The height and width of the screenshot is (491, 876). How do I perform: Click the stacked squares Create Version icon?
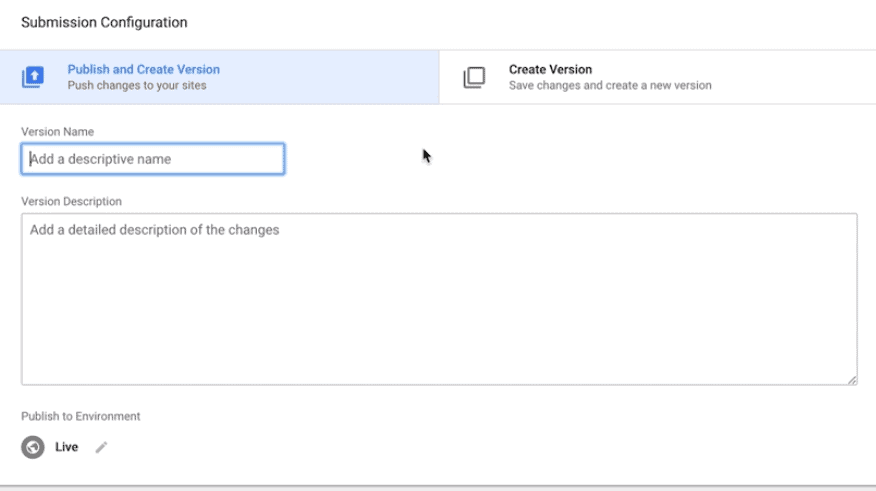coord(474,77)
